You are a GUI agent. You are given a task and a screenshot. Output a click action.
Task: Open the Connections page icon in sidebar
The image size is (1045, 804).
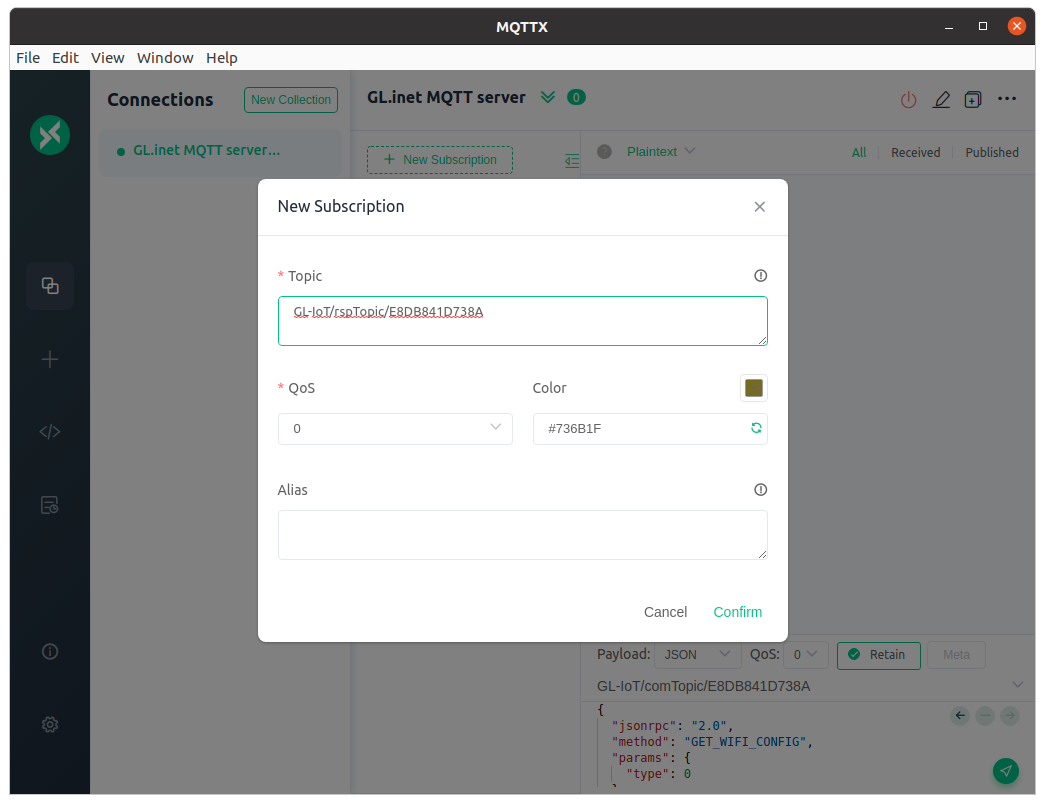point(50,286)
